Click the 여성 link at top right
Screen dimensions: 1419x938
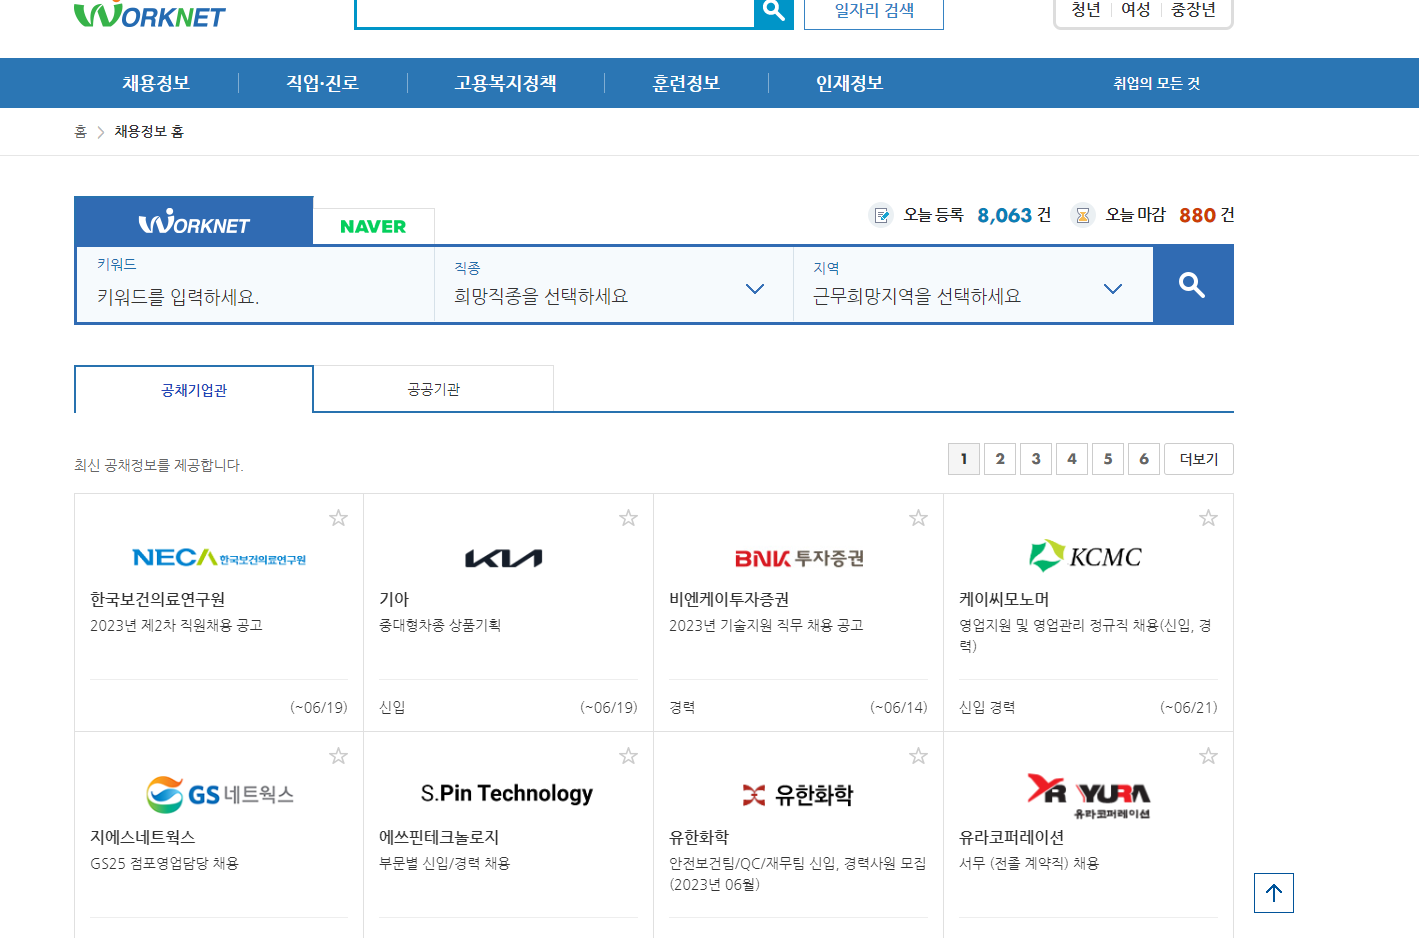(x=1136, y=10)
